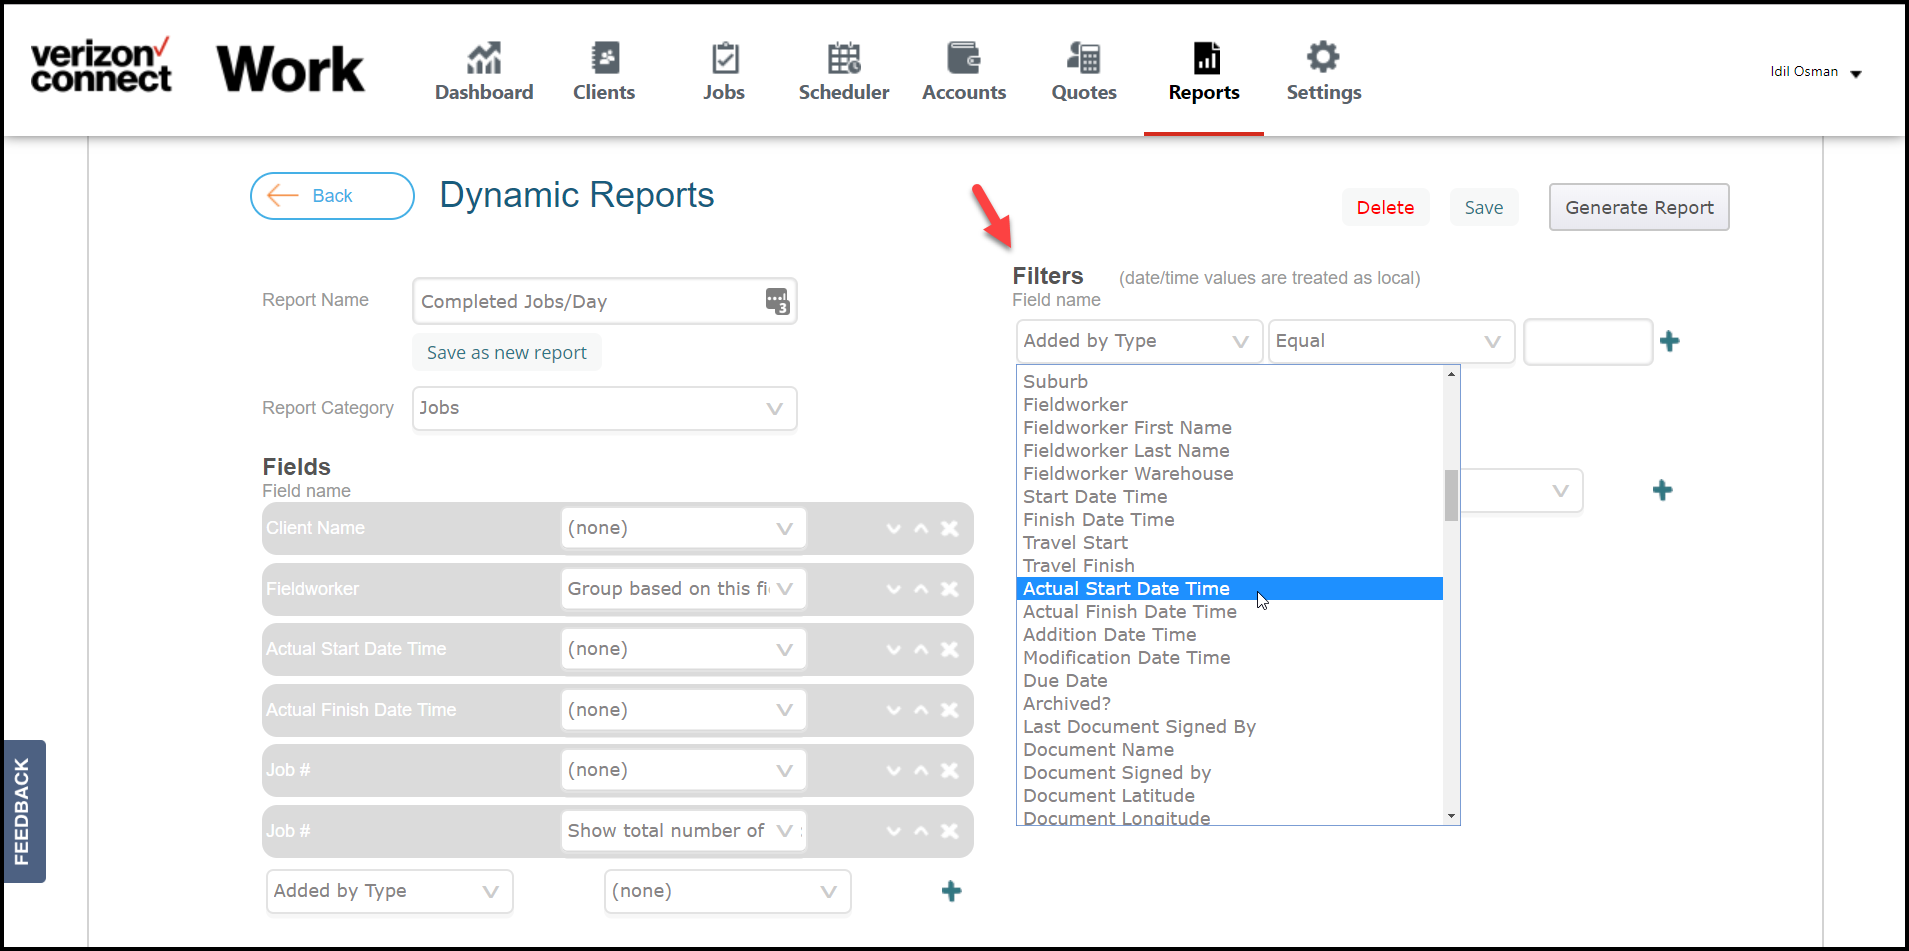Open the Equal operator dropdown
This screenshot has height=951, width=1909.
1391,341
